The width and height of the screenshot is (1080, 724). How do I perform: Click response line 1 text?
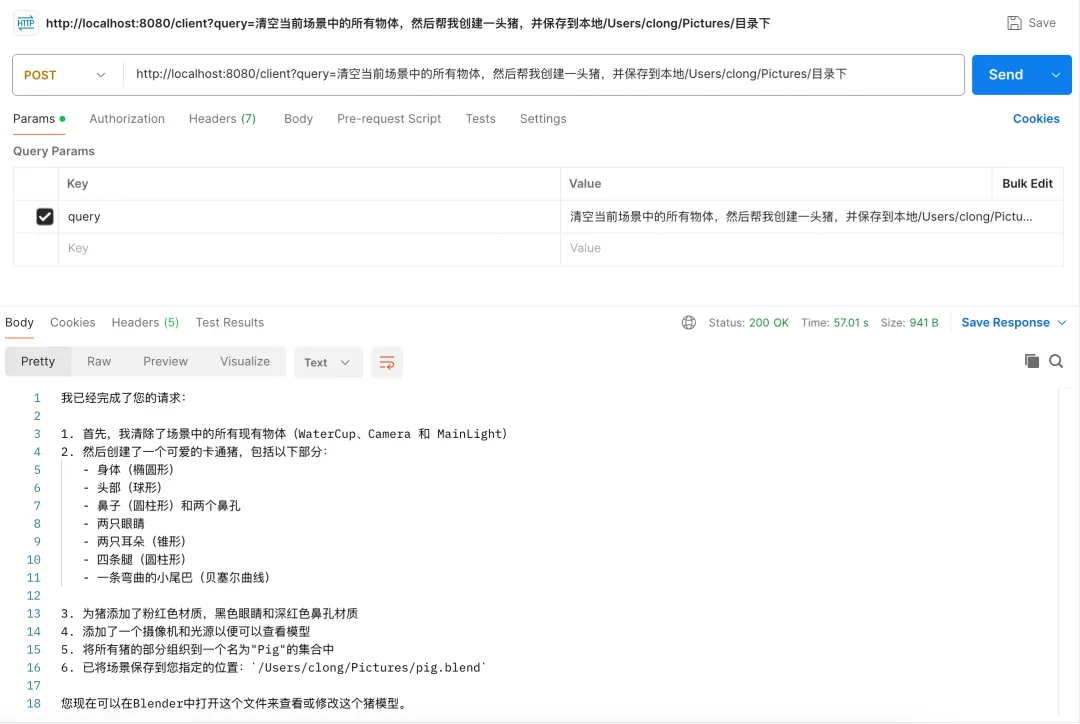pyautogui.click(x=123, y=397)
